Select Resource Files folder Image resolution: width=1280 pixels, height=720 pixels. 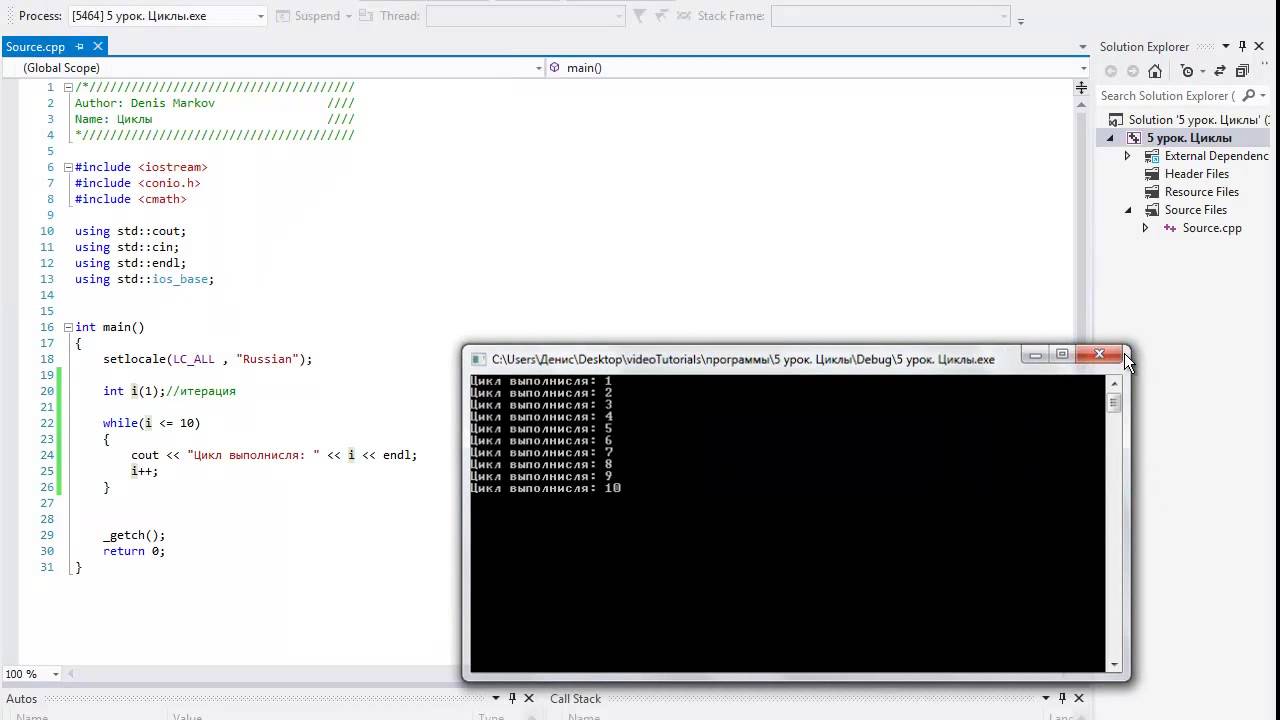1202,192
